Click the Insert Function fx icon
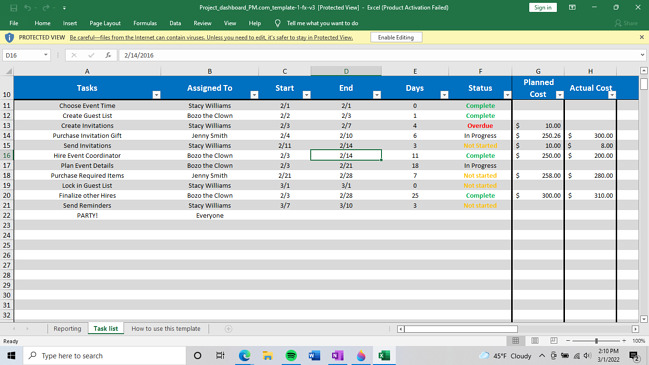The image size is (649, 365). [108, 55]
